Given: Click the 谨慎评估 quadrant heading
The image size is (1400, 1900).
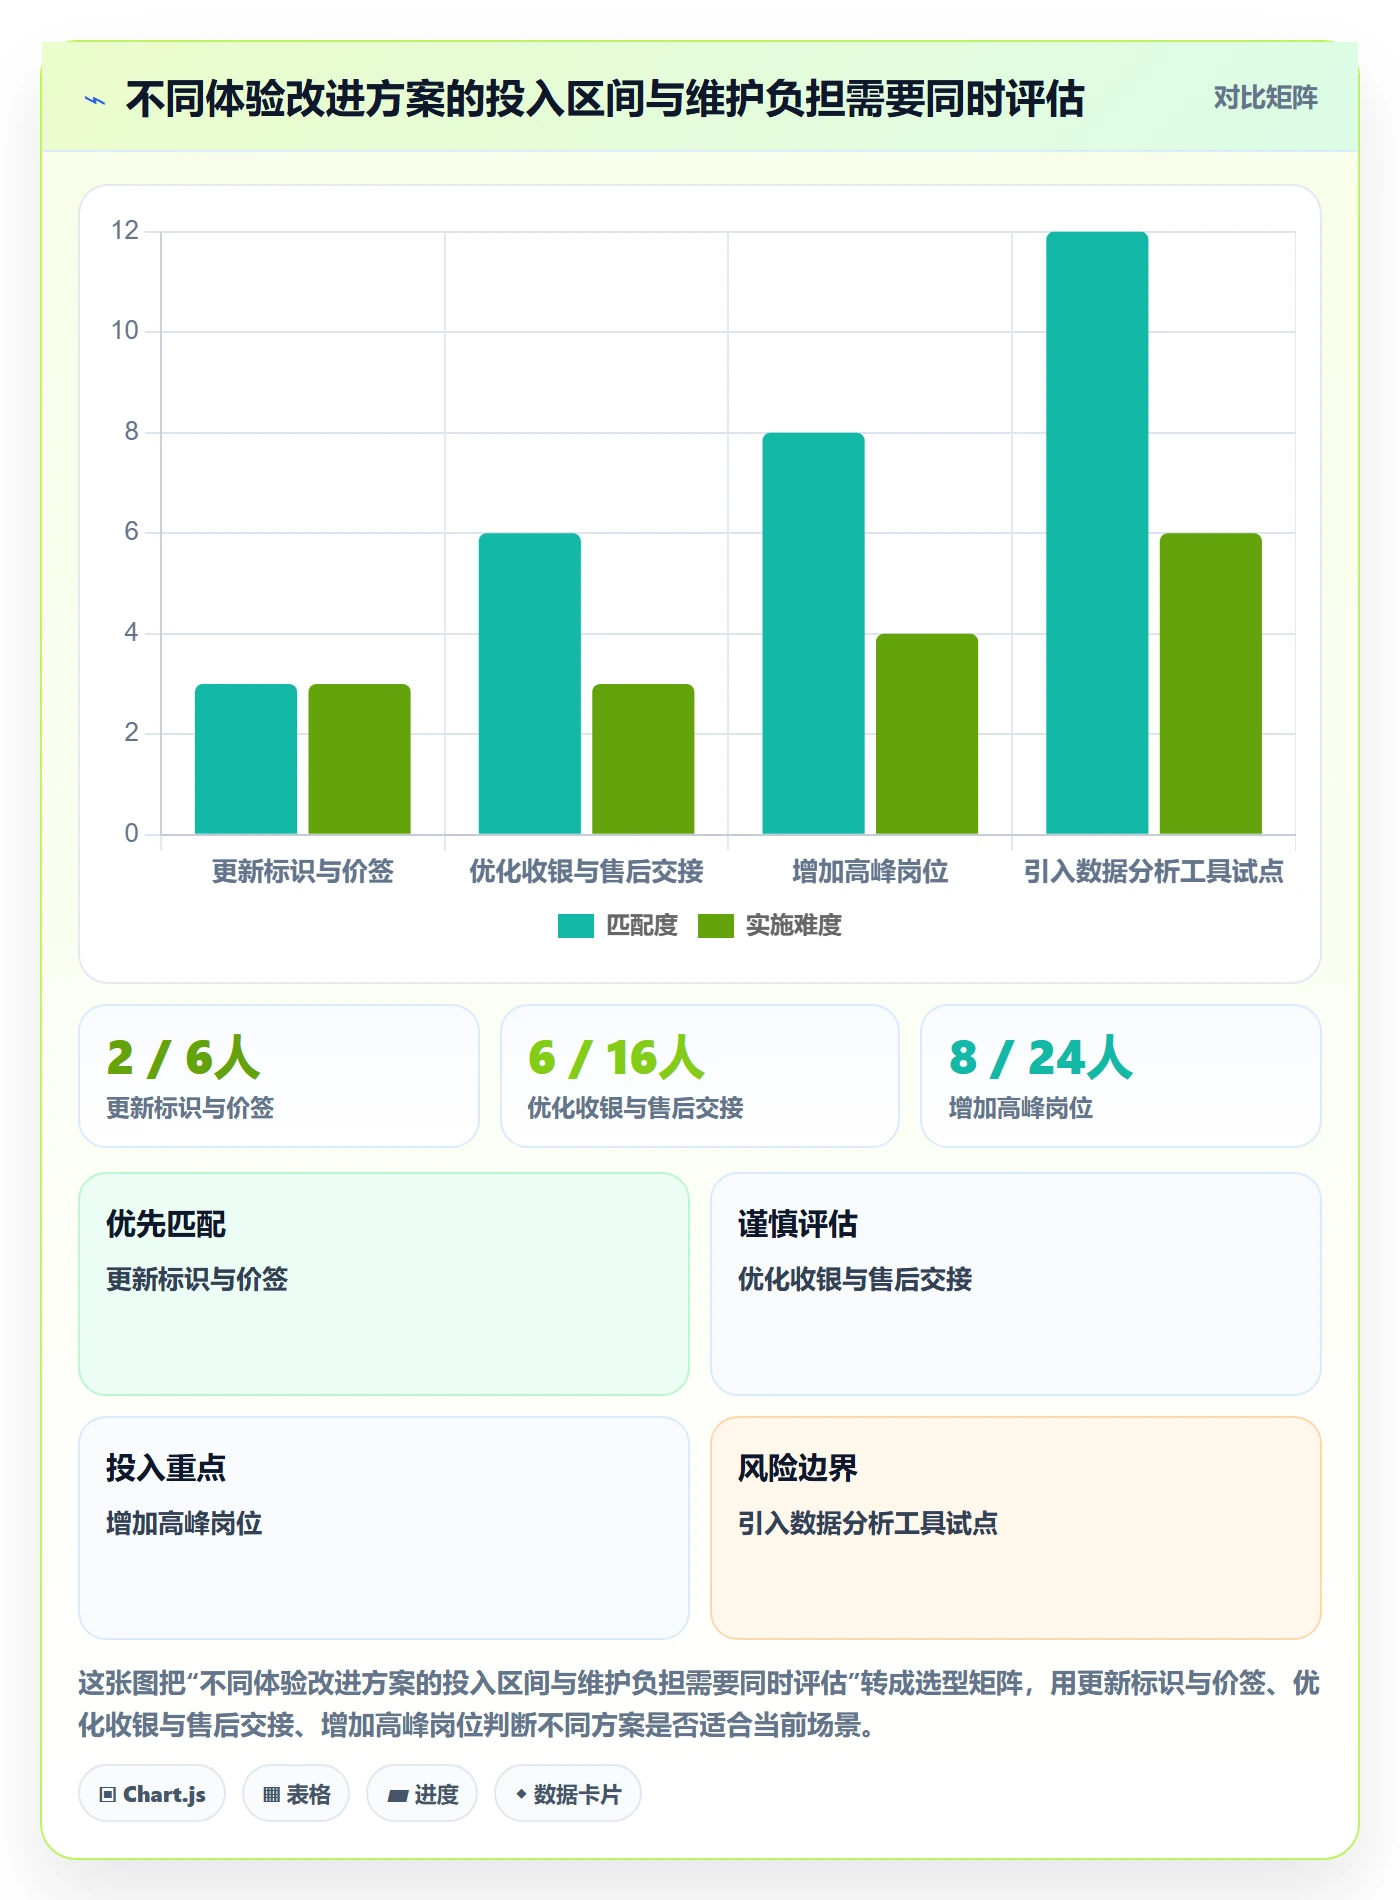Looking at the screenshot, I should [x=798, y=1224].
